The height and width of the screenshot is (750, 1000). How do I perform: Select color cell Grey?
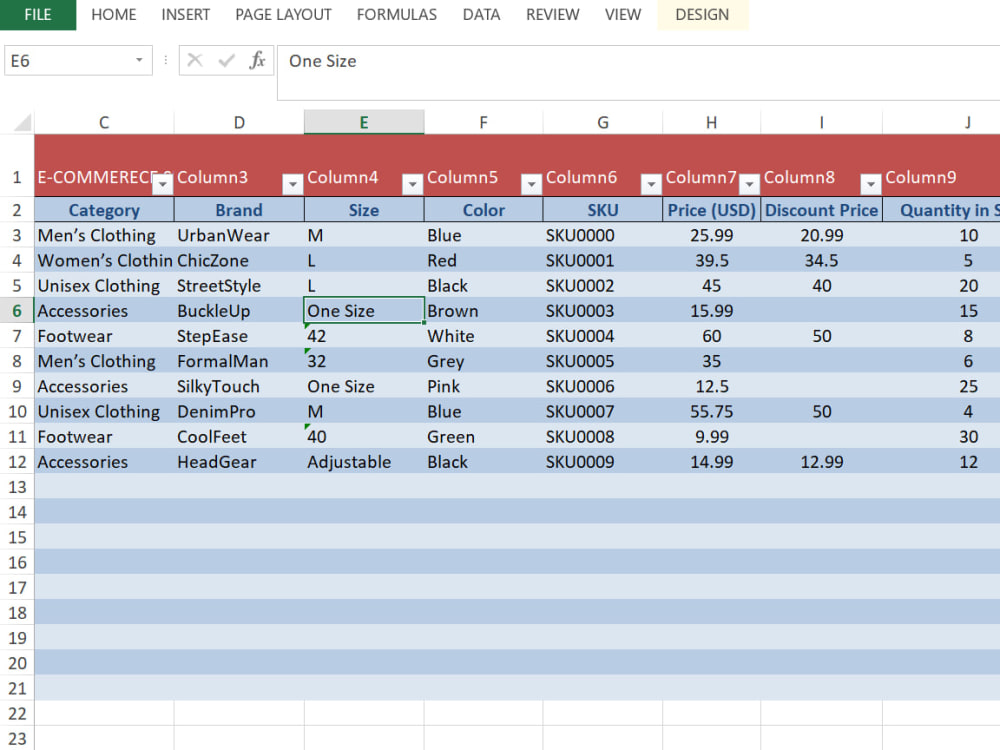(x=483, y=361)
